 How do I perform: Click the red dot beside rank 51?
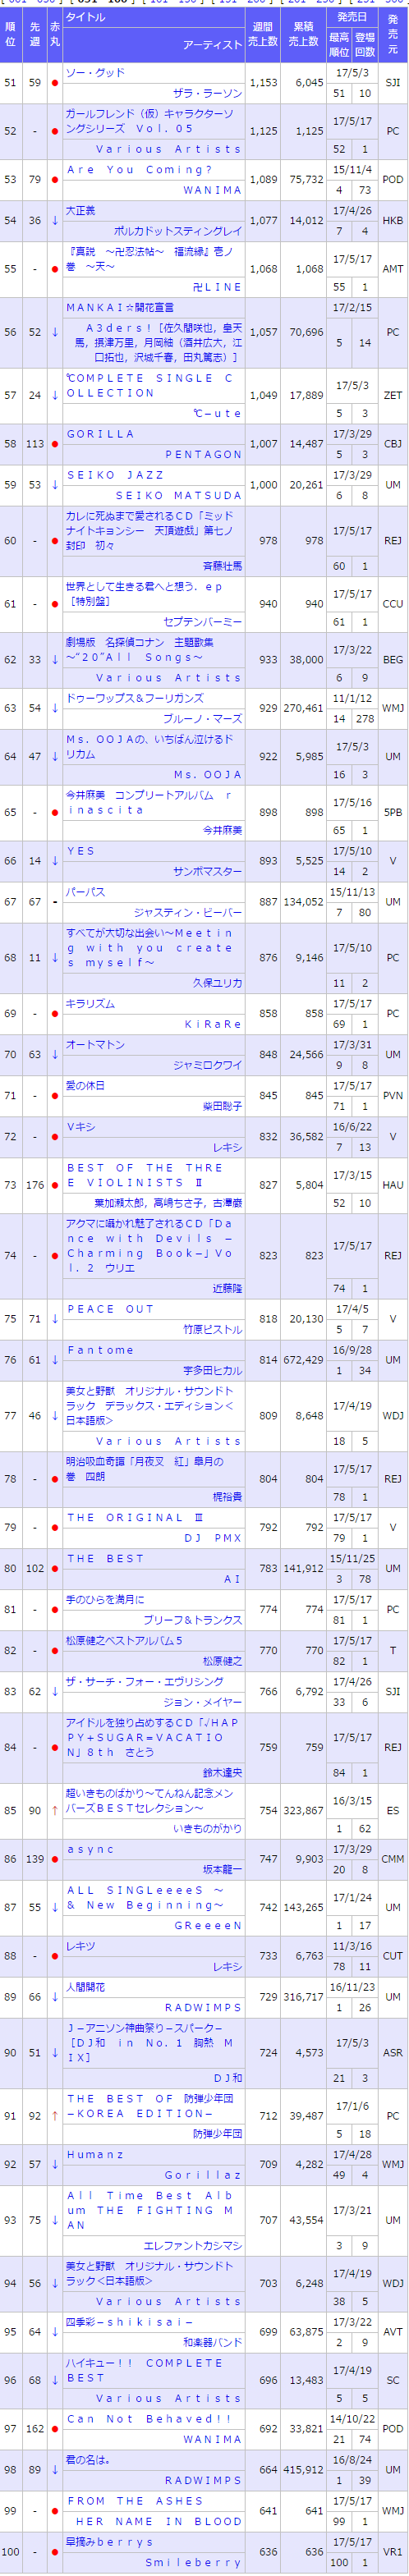click(x=55, y=82)
